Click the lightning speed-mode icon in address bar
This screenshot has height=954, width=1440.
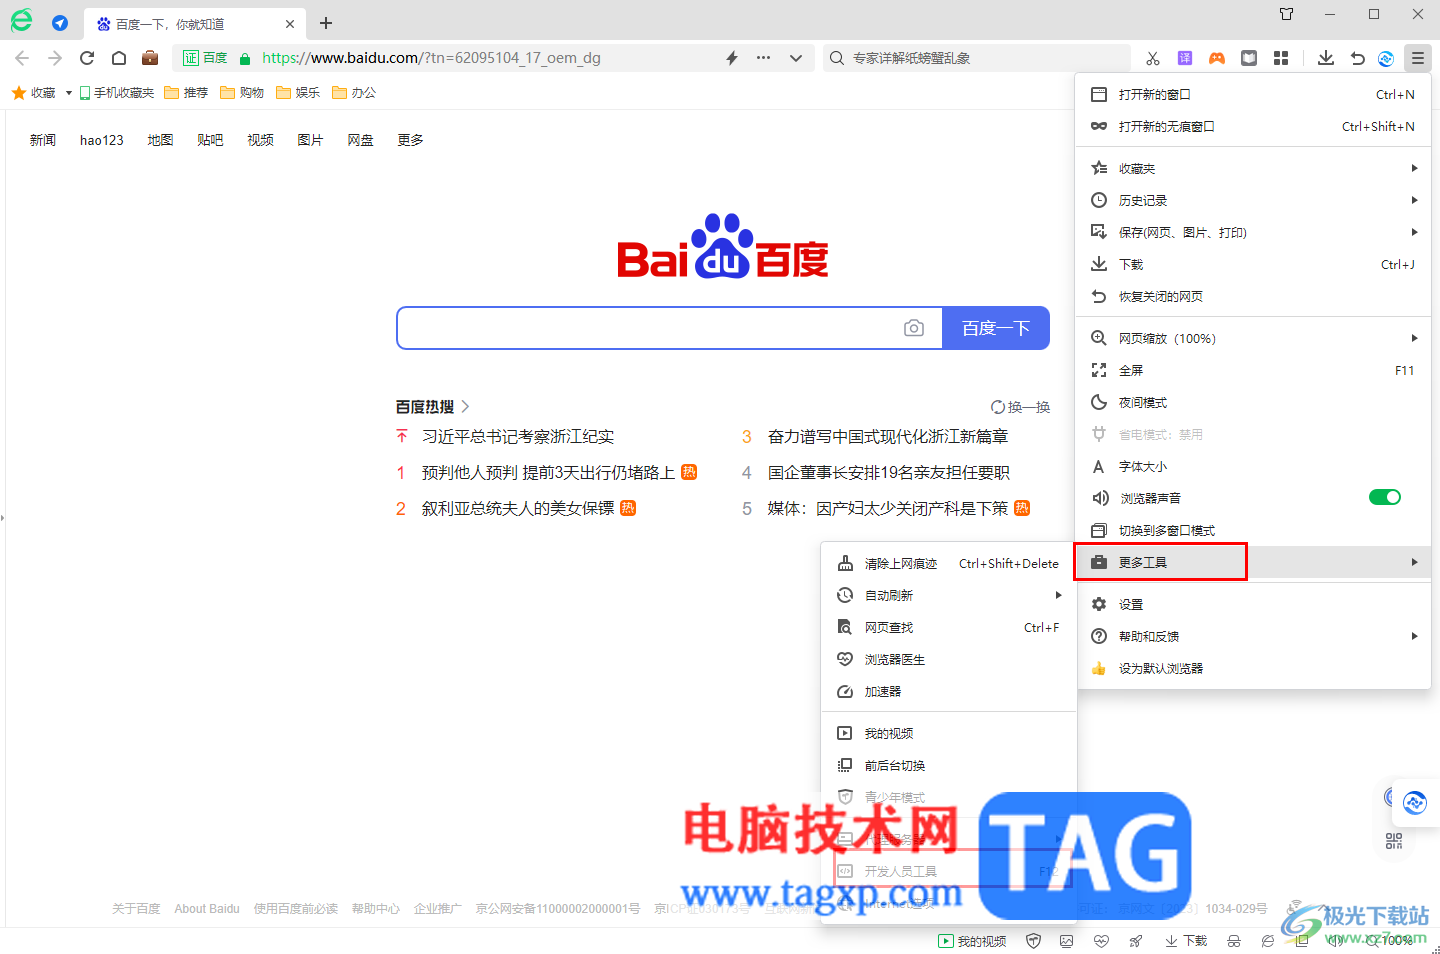(x=732, y=58)
